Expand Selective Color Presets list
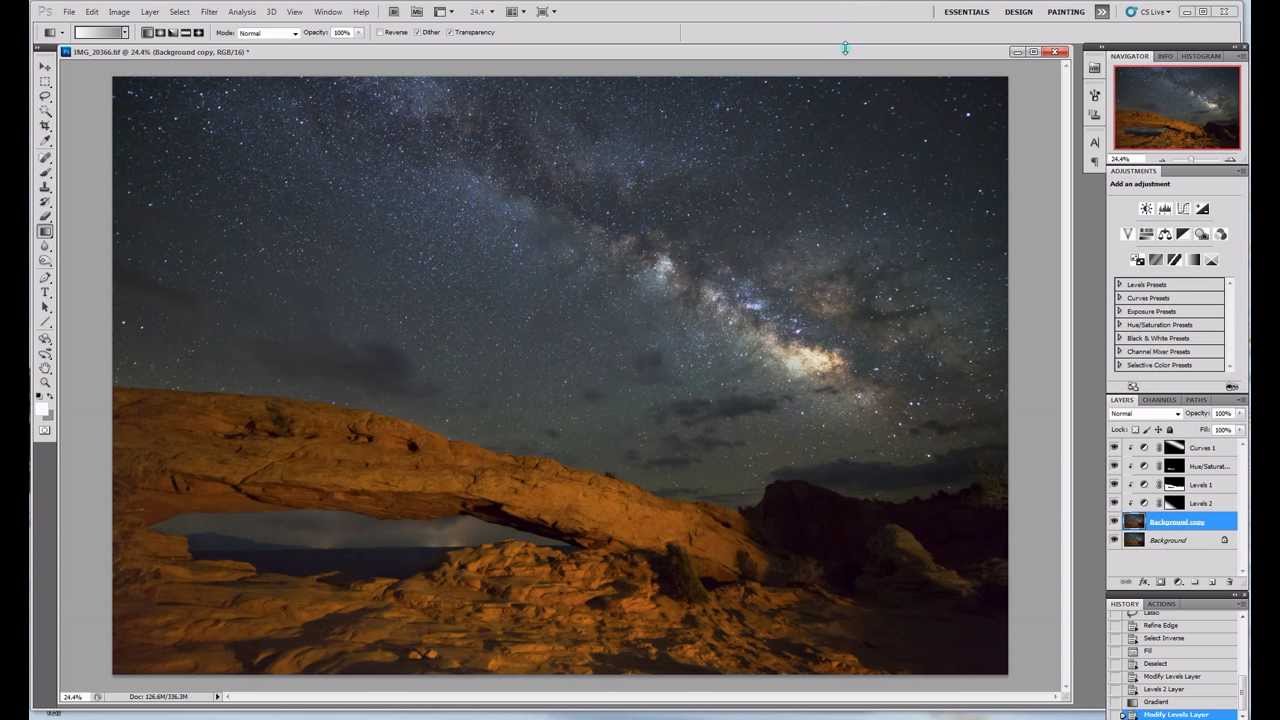 point(1119,365)
